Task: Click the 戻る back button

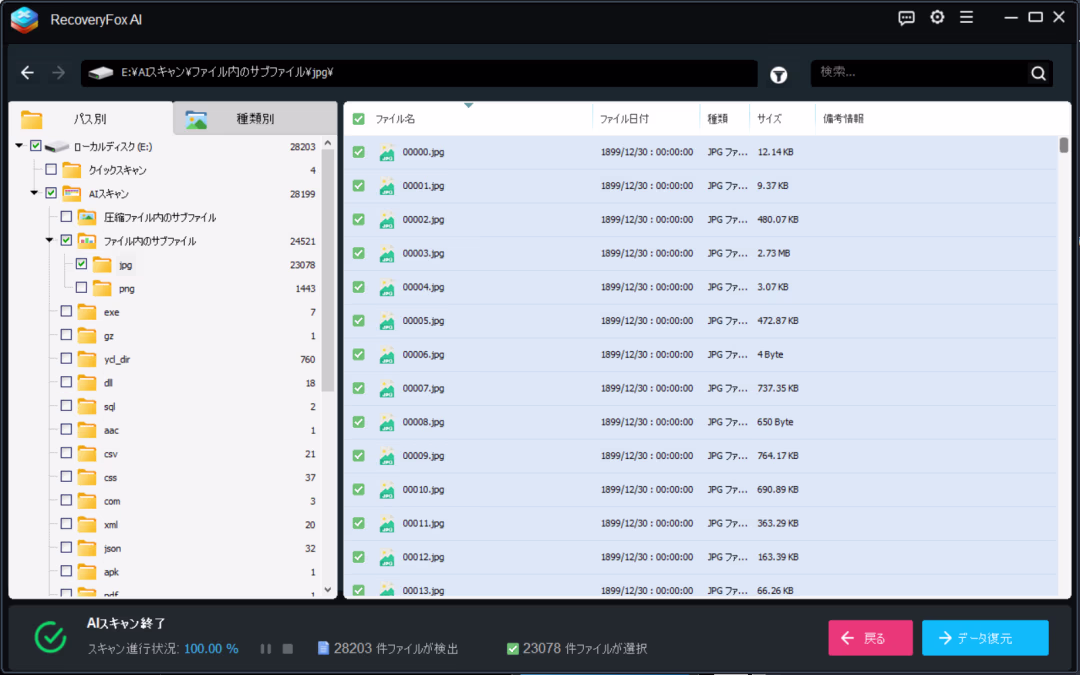Action: click(x=871, y=638)
